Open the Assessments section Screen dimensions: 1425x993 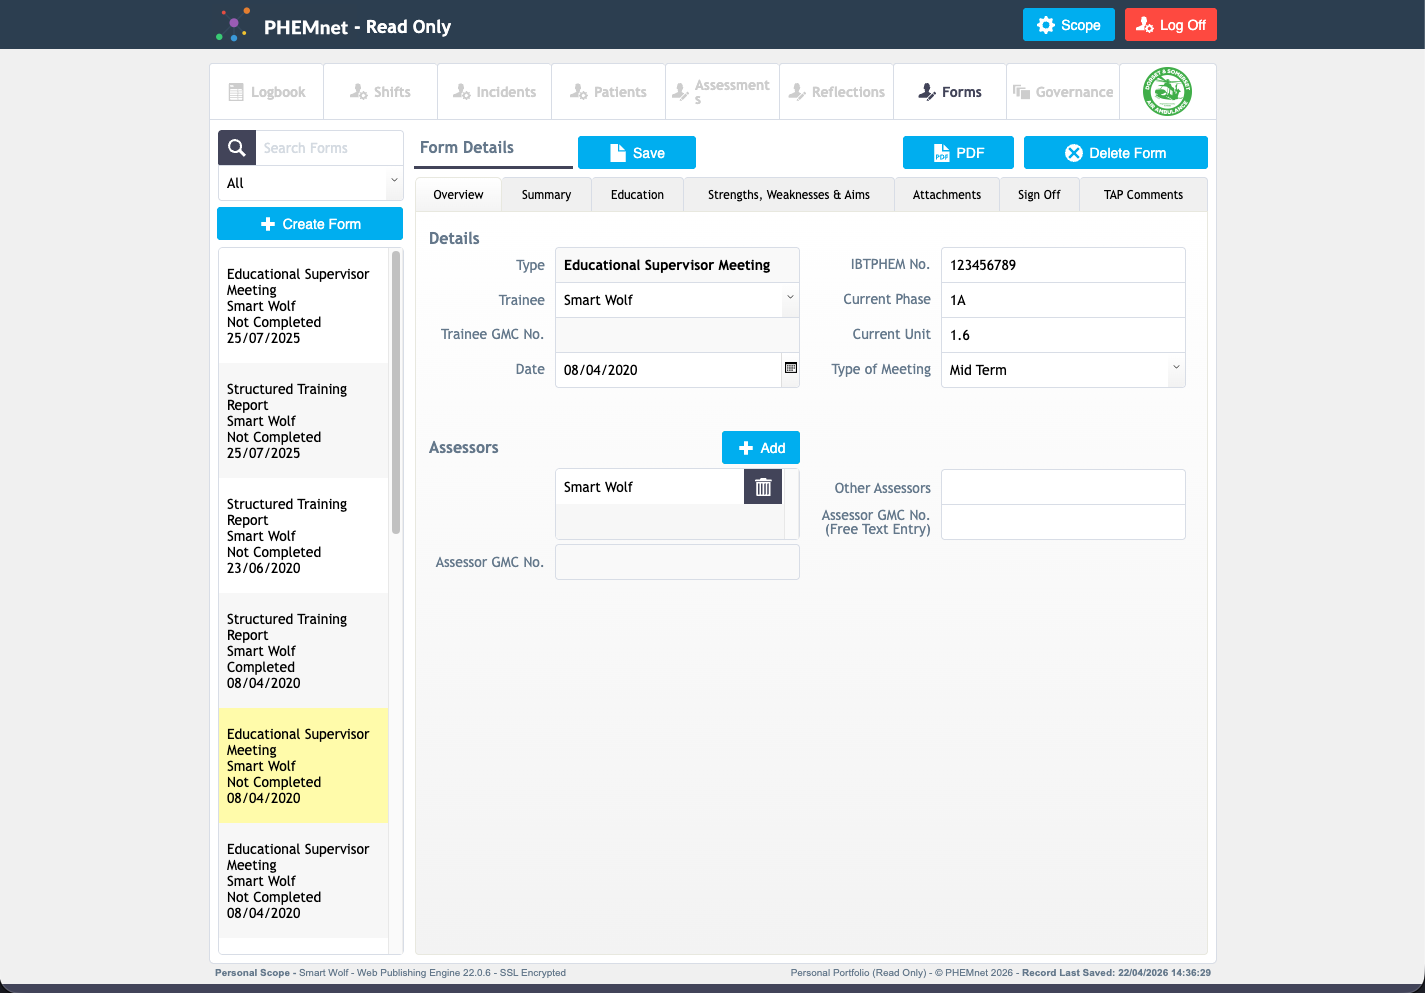pos(723,92)
